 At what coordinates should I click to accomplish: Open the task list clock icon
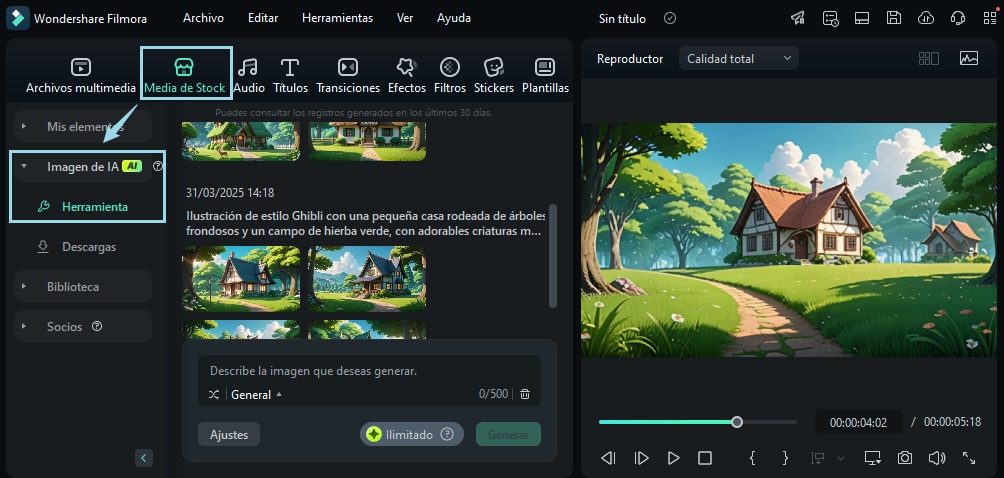coord(830,18)
